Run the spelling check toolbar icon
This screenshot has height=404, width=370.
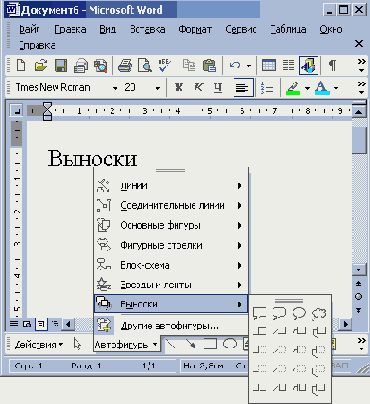click(165, 65)
